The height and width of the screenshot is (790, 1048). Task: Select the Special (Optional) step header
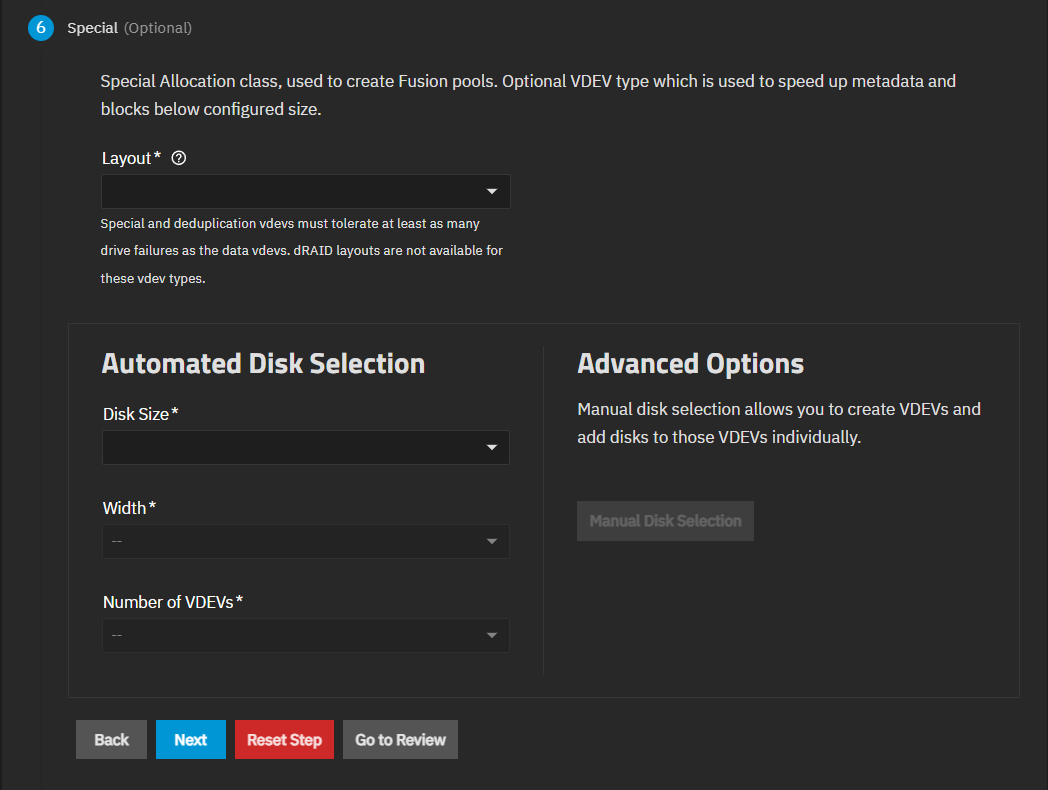(130, 28)
